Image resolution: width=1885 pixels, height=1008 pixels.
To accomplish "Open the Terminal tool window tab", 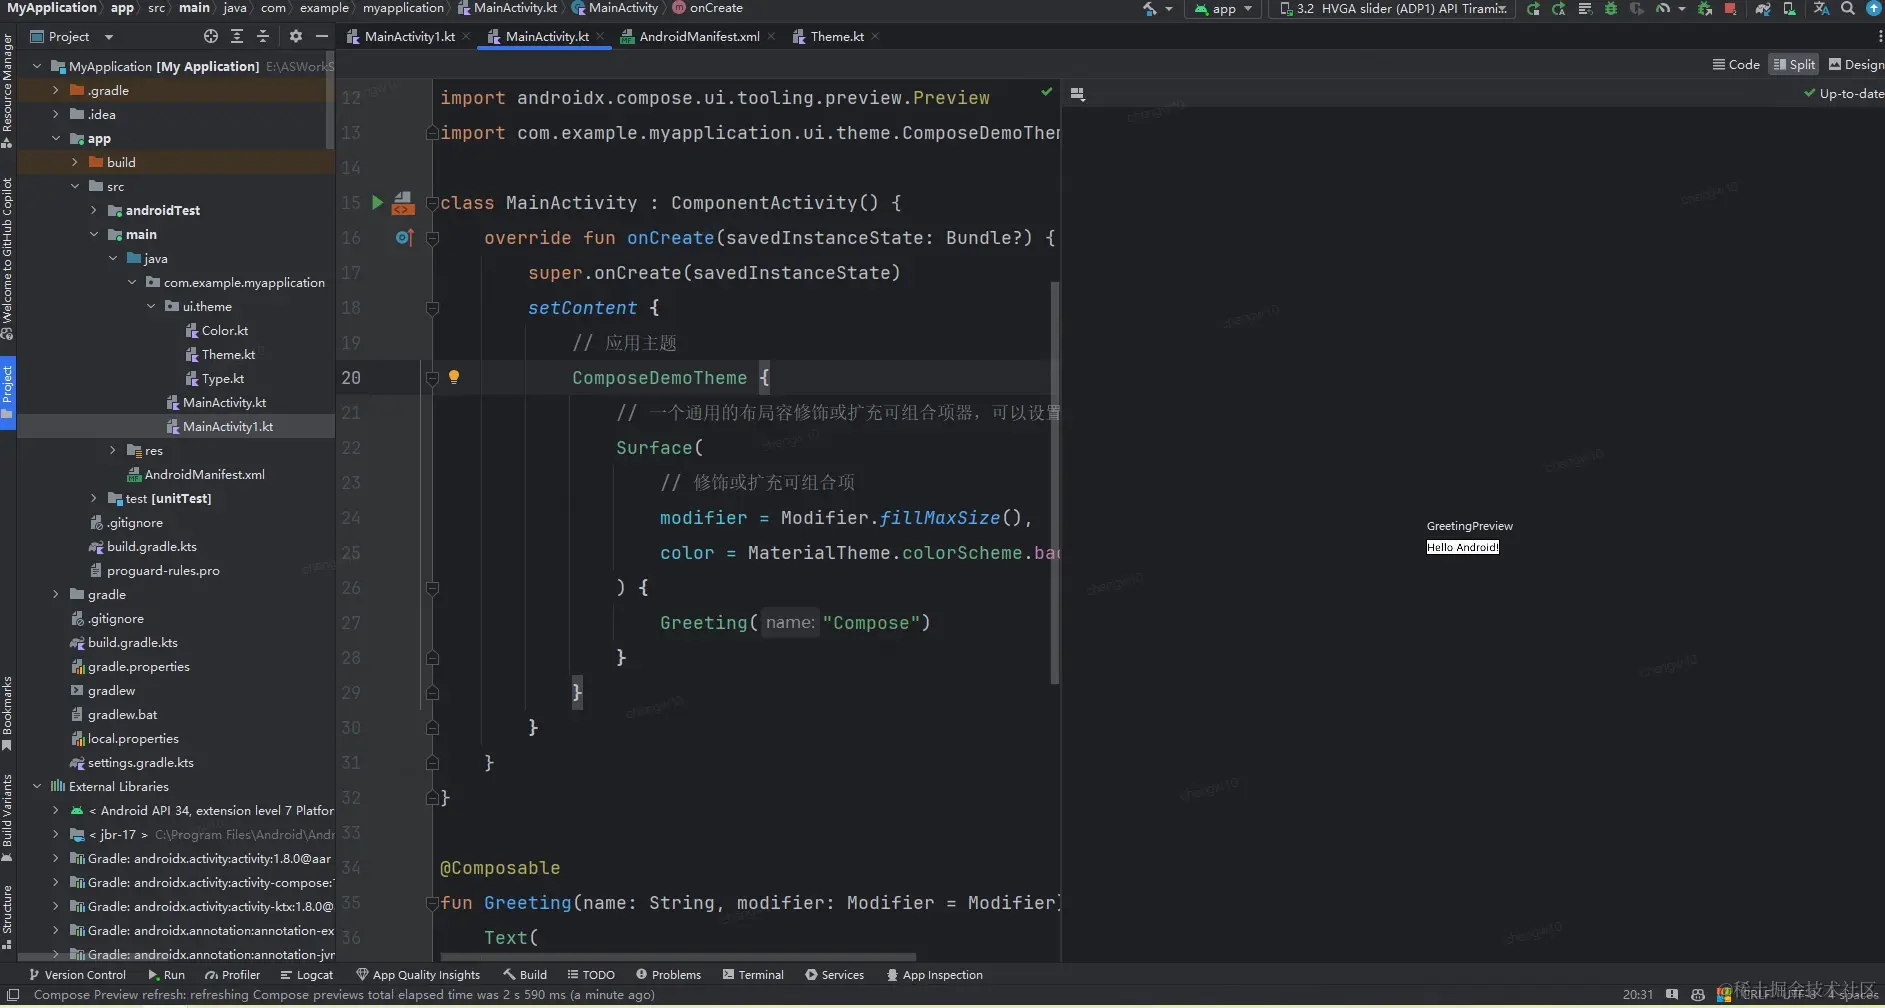I will coord(753,975).
